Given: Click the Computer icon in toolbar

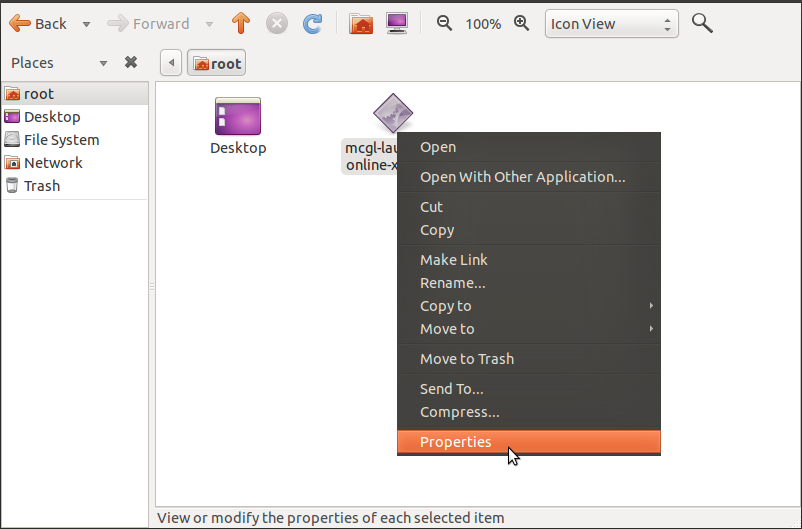Looking at the screenshot, I should [x=397, y=23].
